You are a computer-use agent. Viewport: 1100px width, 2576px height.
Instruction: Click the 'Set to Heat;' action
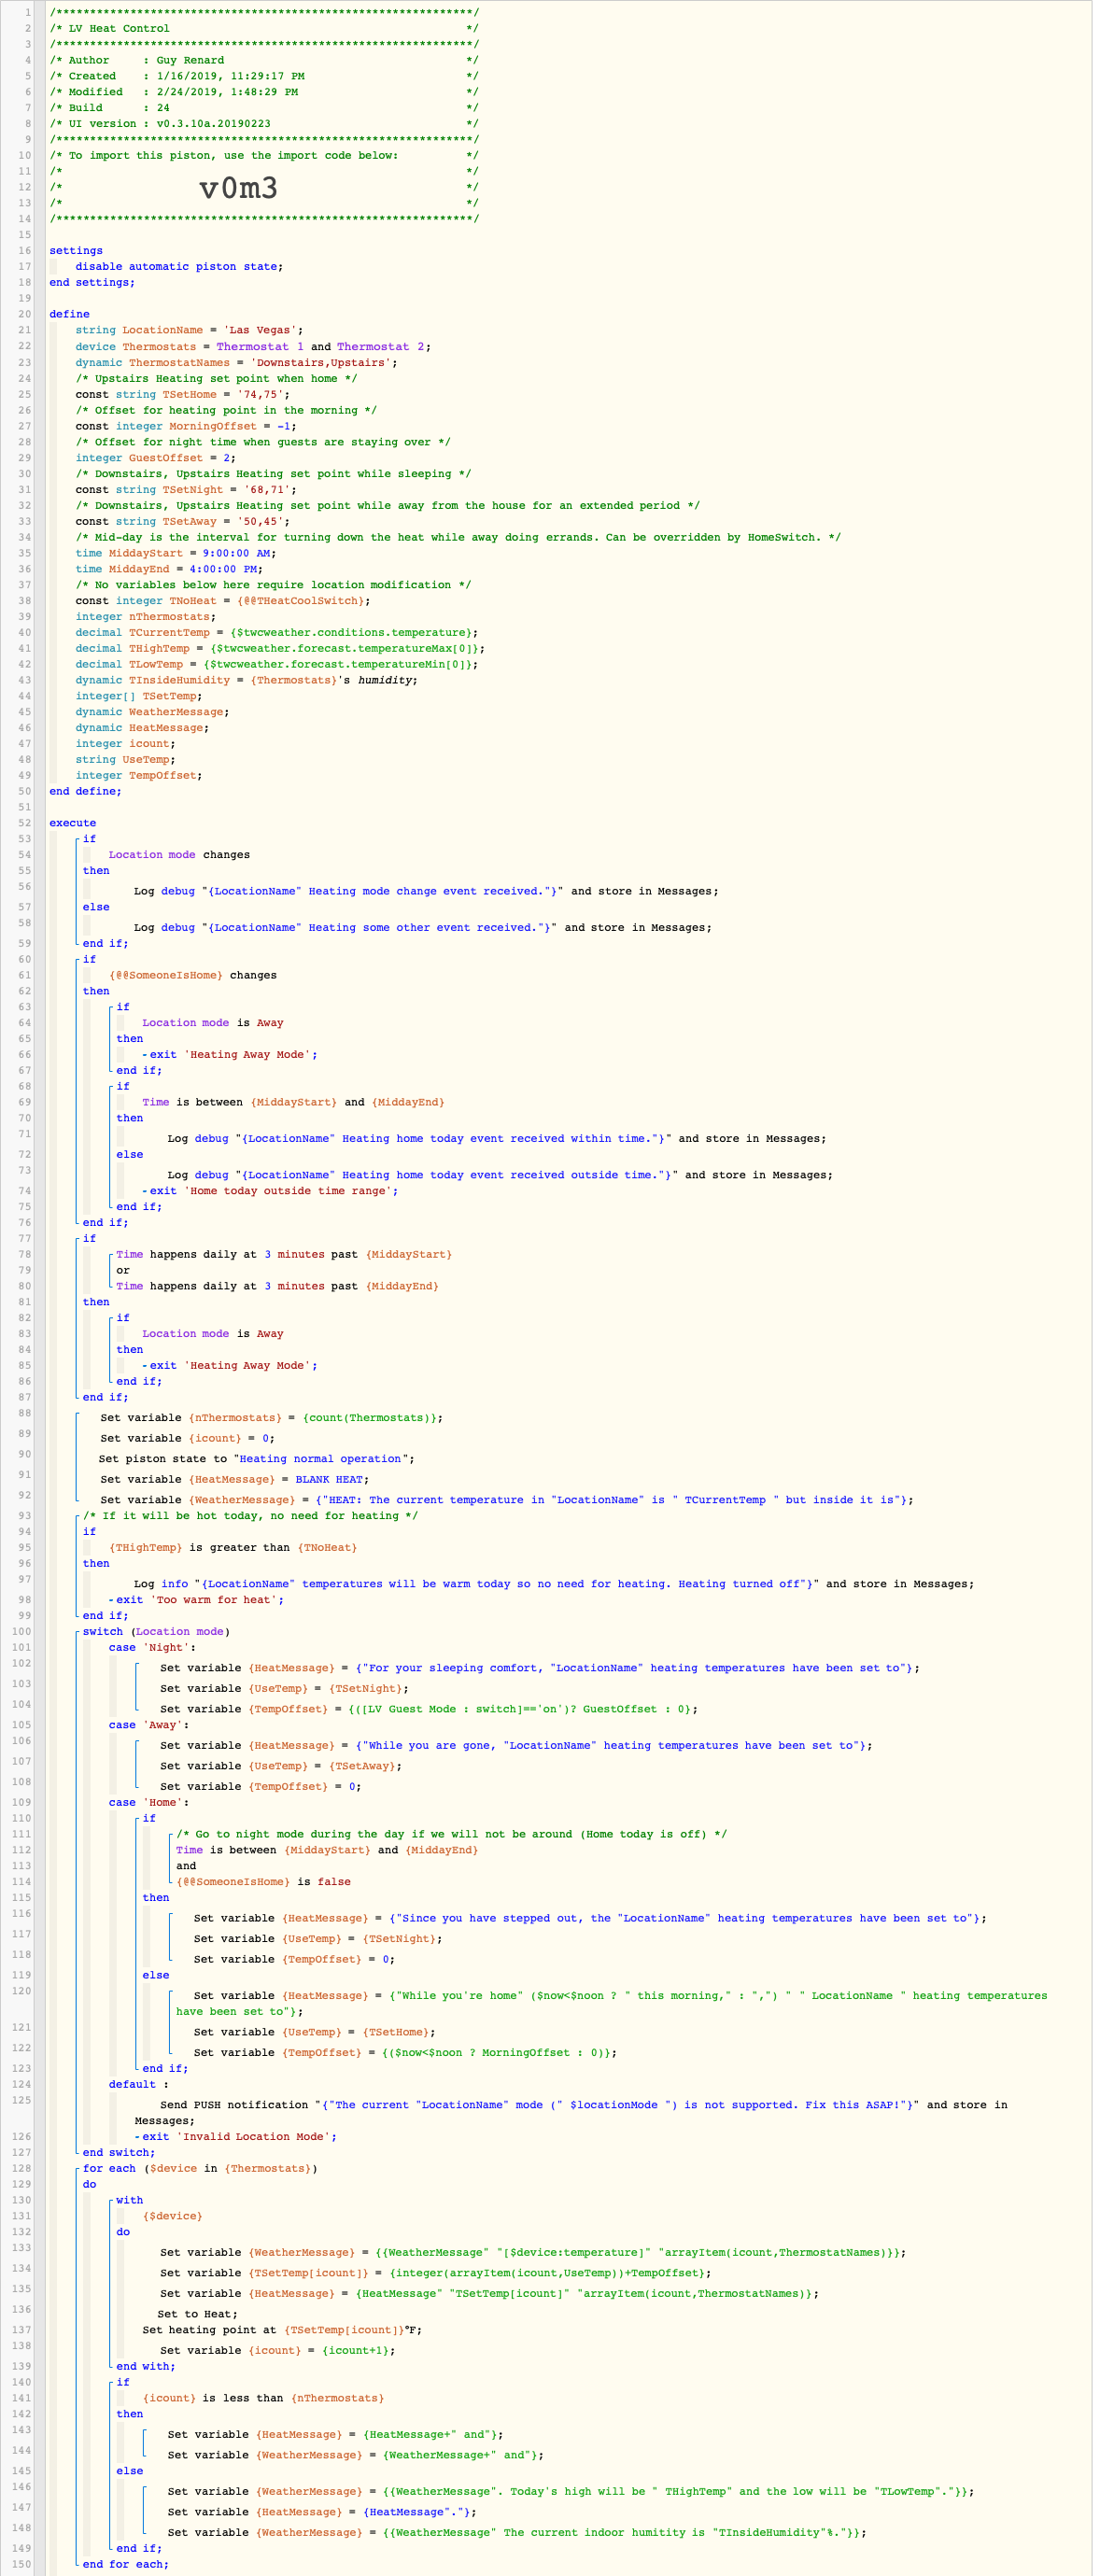click(x=198, y=2314)
